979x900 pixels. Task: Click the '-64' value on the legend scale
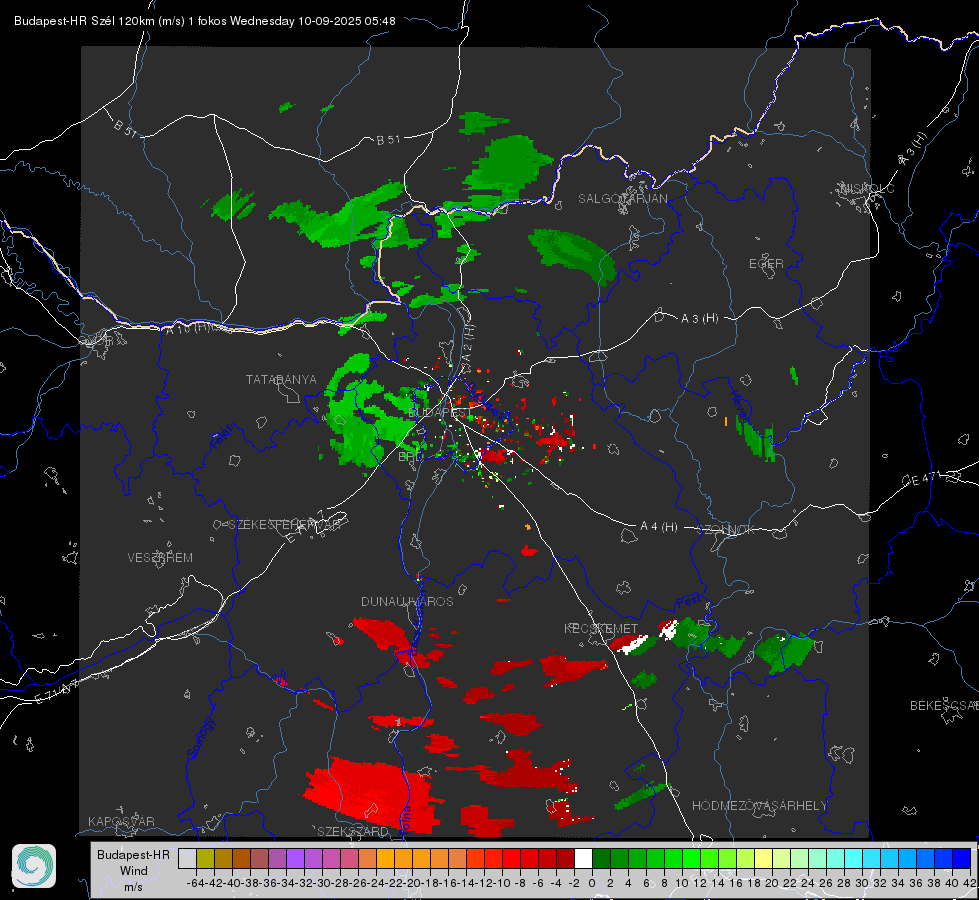click(195, 883)
